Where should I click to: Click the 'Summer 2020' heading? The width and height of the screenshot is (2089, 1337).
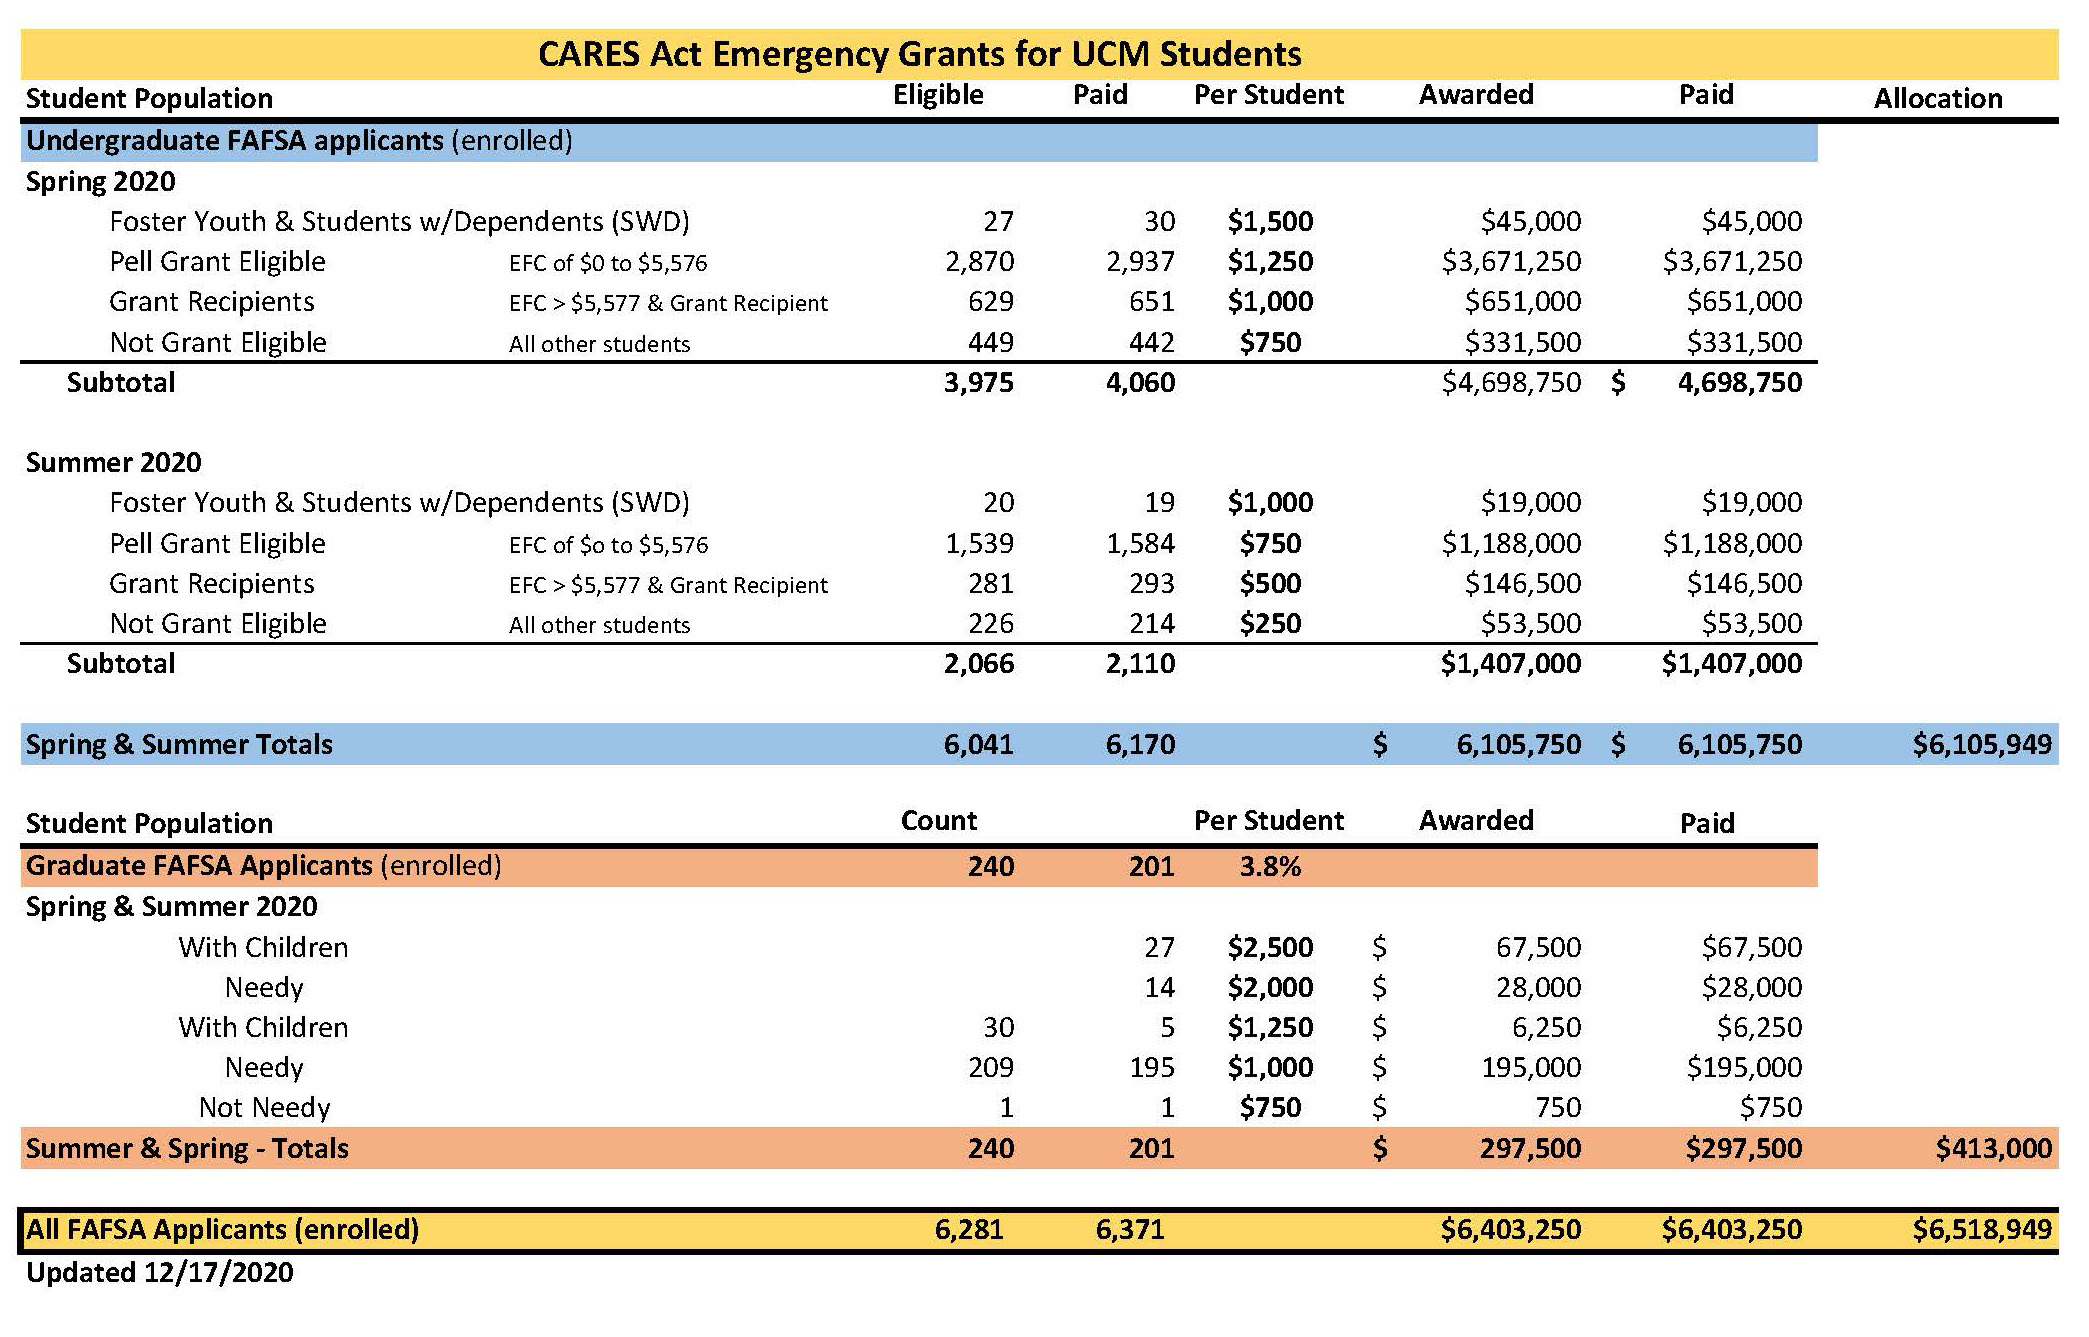tap(113, 463)
